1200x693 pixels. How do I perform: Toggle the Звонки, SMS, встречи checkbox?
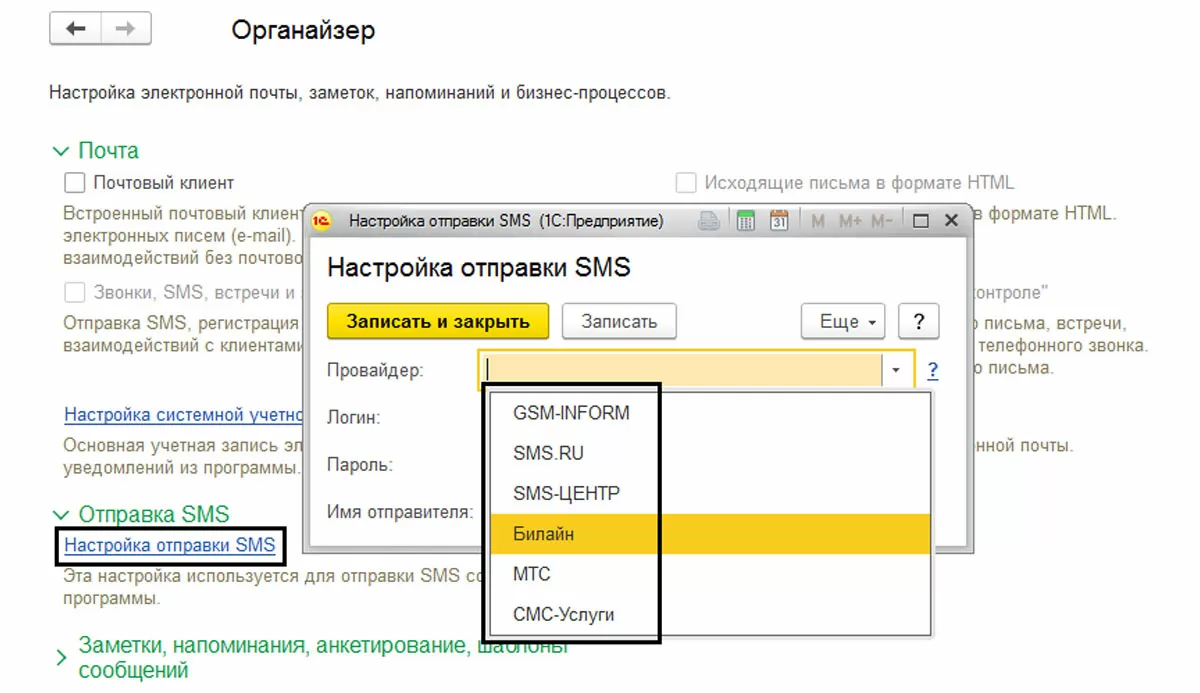point(74,293)
